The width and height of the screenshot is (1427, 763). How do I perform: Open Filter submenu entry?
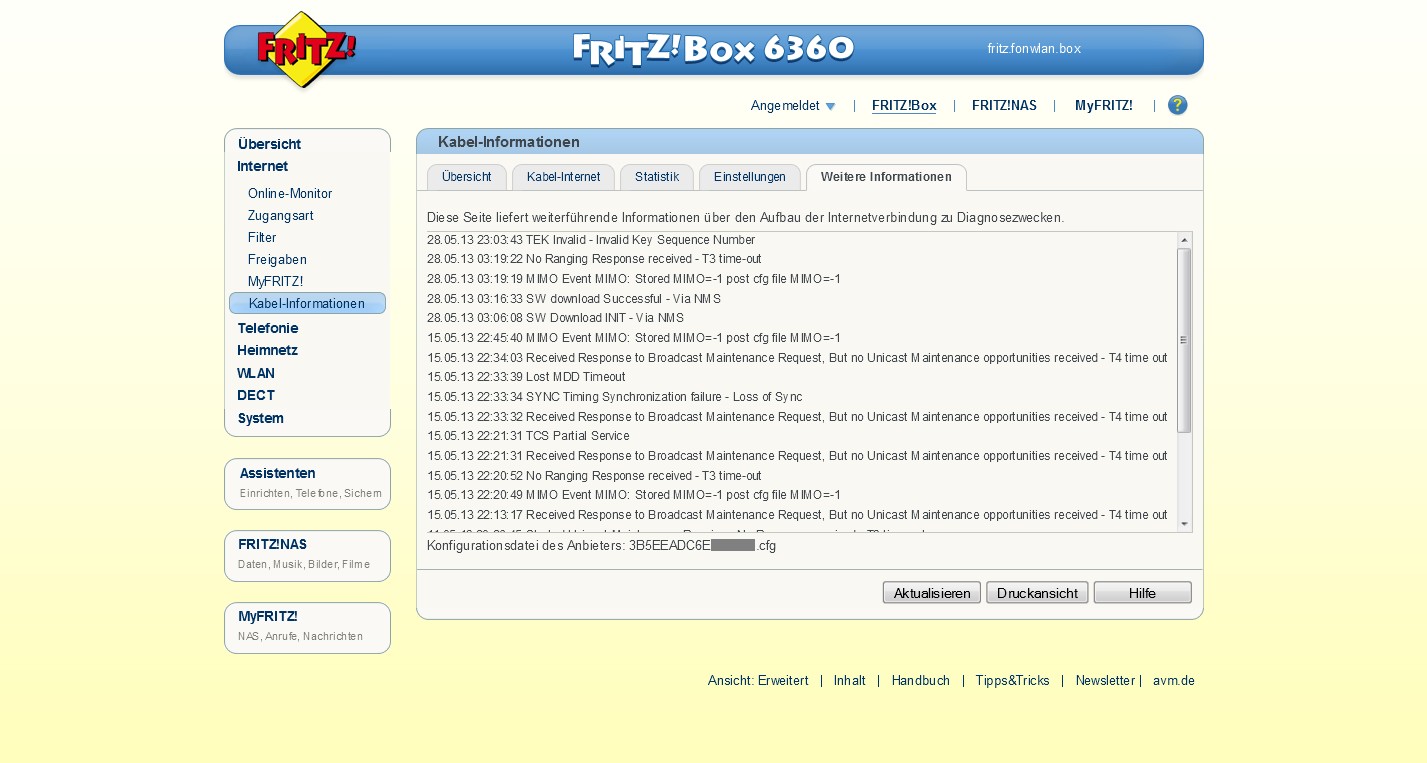click(262, 237)
